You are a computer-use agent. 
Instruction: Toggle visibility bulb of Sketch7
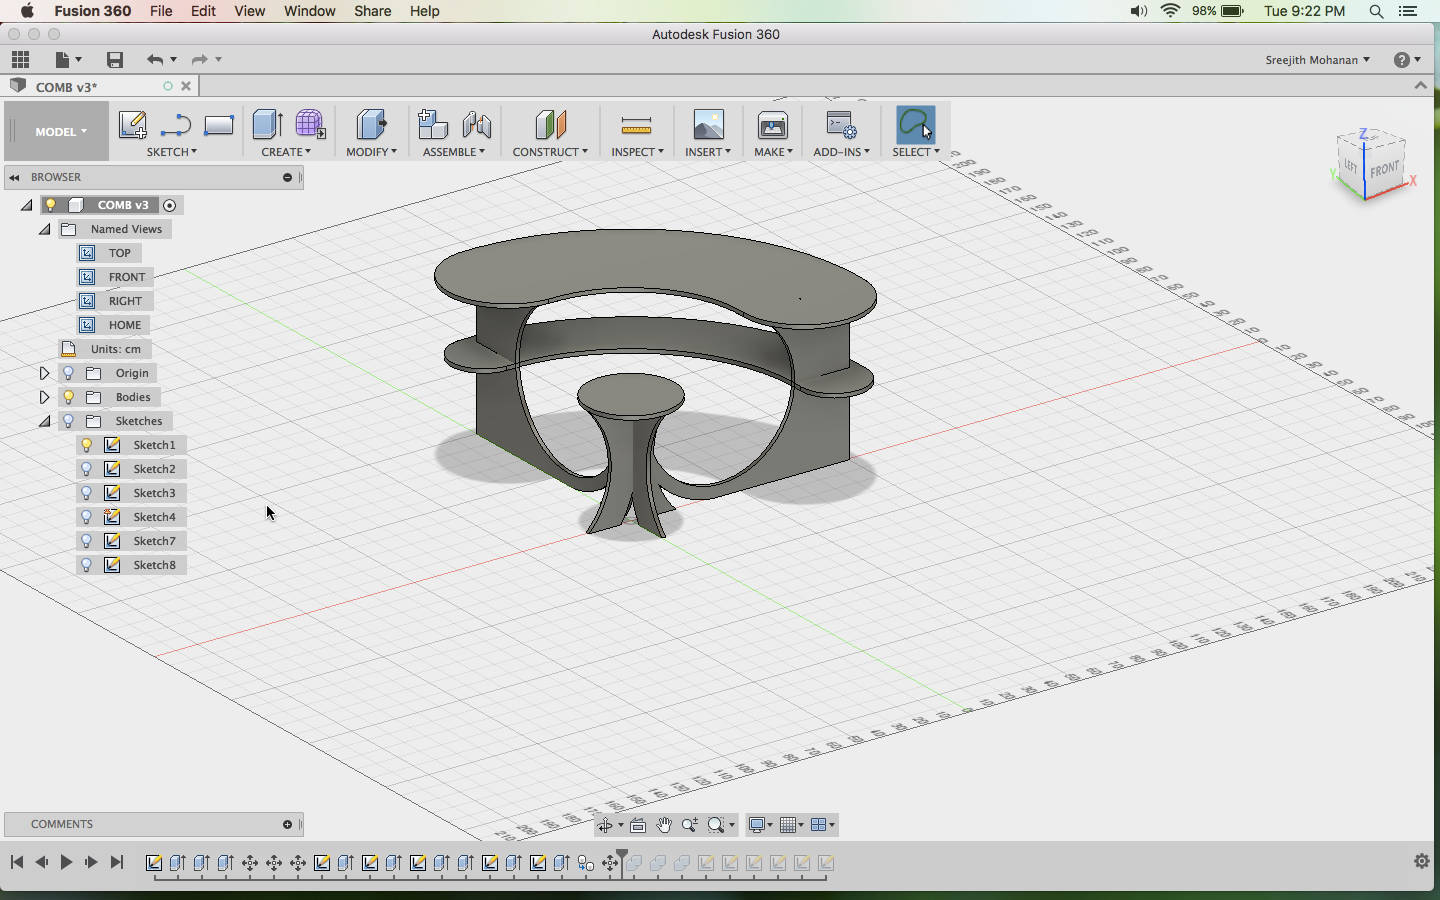pyautogui.click(x=87, y=541)
